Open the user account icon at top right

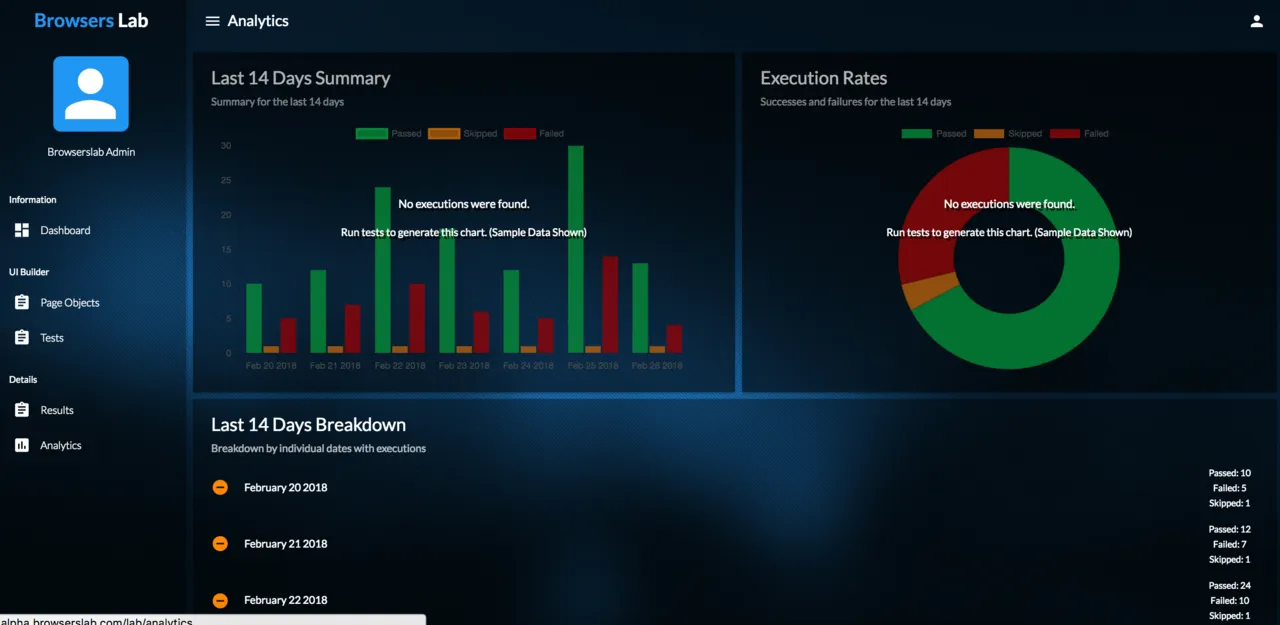[1257, 21]
